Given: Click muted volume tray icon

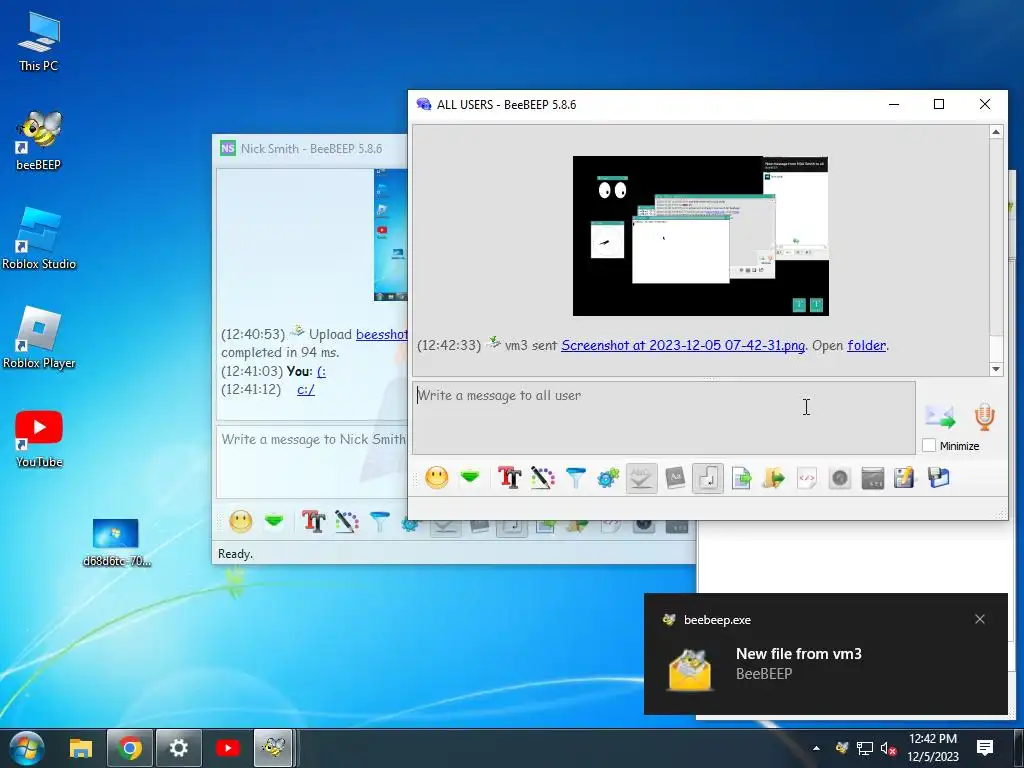Looking at the screenshot, I should [888, 748].
